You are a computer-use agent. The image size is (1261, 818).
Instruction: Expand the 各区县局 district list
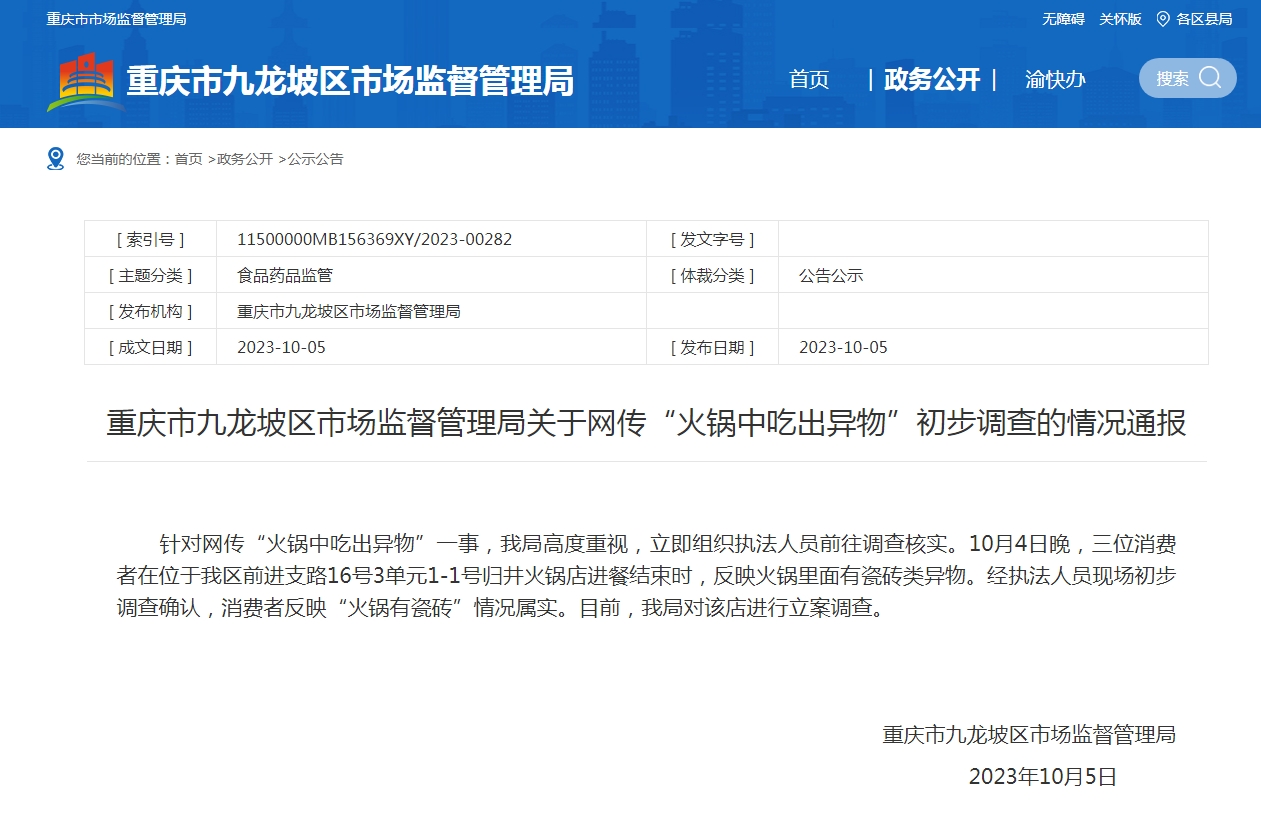pyautogui.click(x=1204, y=19)
